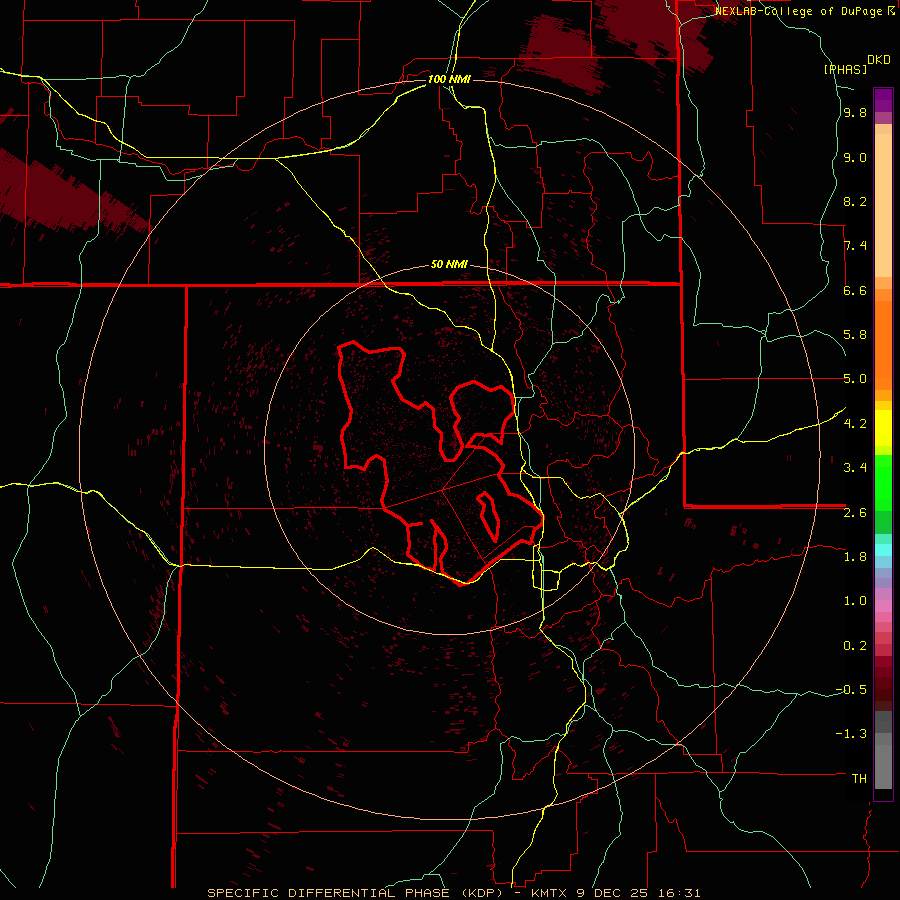
Task: Click the 5.0 value on the scale
Action: click(x=855, y=379)
